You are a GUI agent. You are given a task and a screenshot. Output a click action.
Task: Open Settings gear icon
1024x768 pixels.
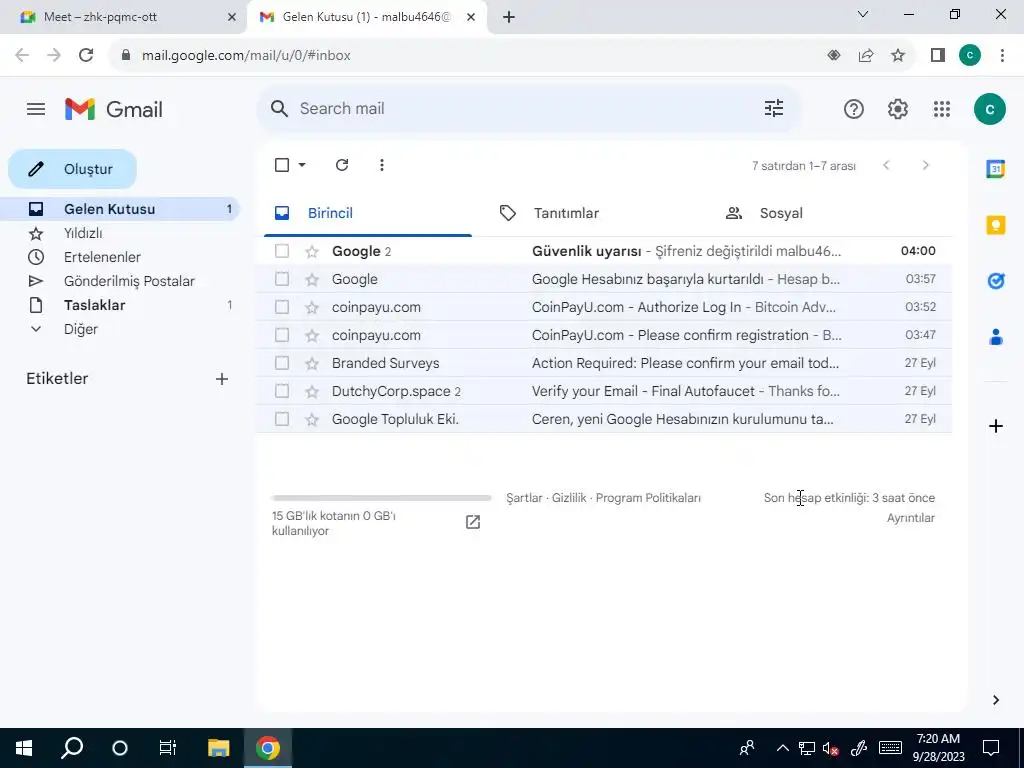(898, 109)
